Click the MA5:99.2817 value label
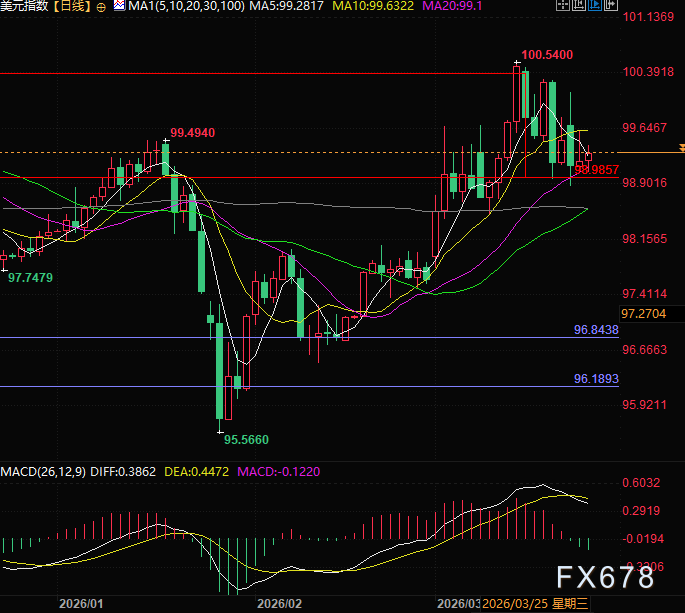The width and height of the screenshot is (685, 613). click(x=287, y=6)
